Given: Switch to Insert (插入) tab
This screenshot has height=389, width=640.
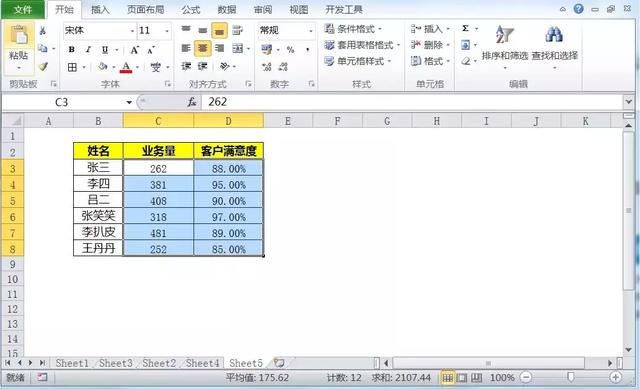Looking at the screenshot, I should pyautogui.click(x=100, y=9).
